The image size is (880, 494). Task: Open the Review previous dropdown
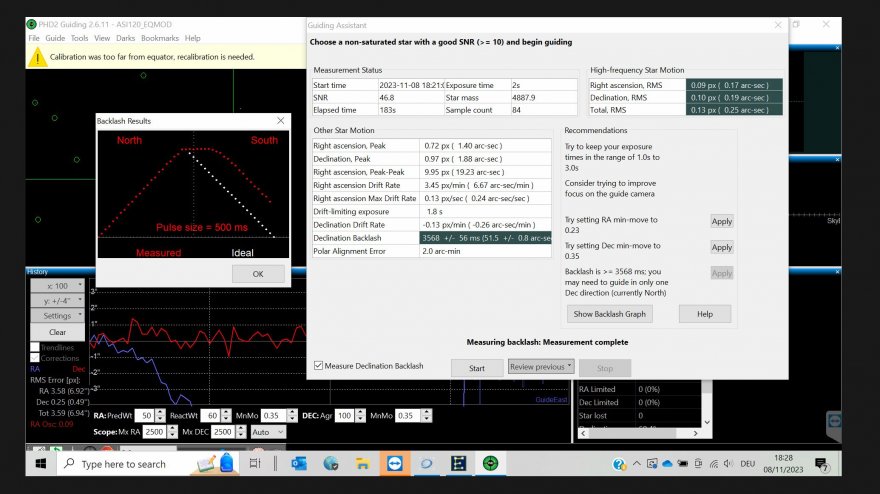(x=541, y=367)
